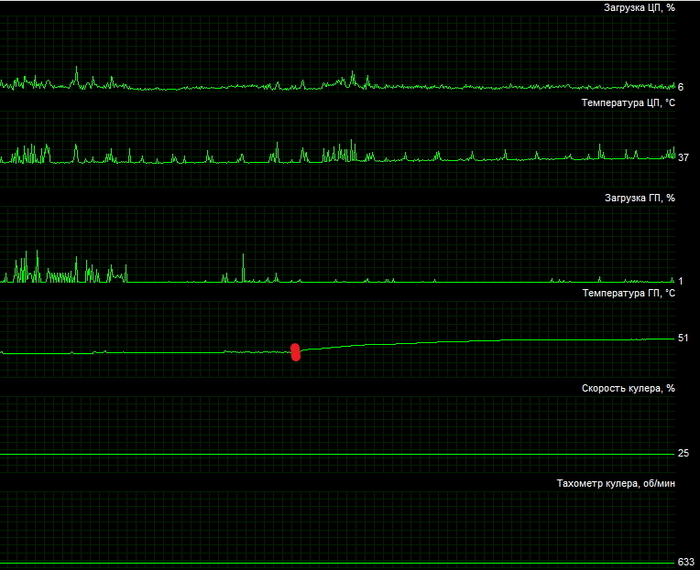This screenshot has width=700, height=570.
Task: Click the CPU temperature current value 37
Action: [x=683, y=158]
